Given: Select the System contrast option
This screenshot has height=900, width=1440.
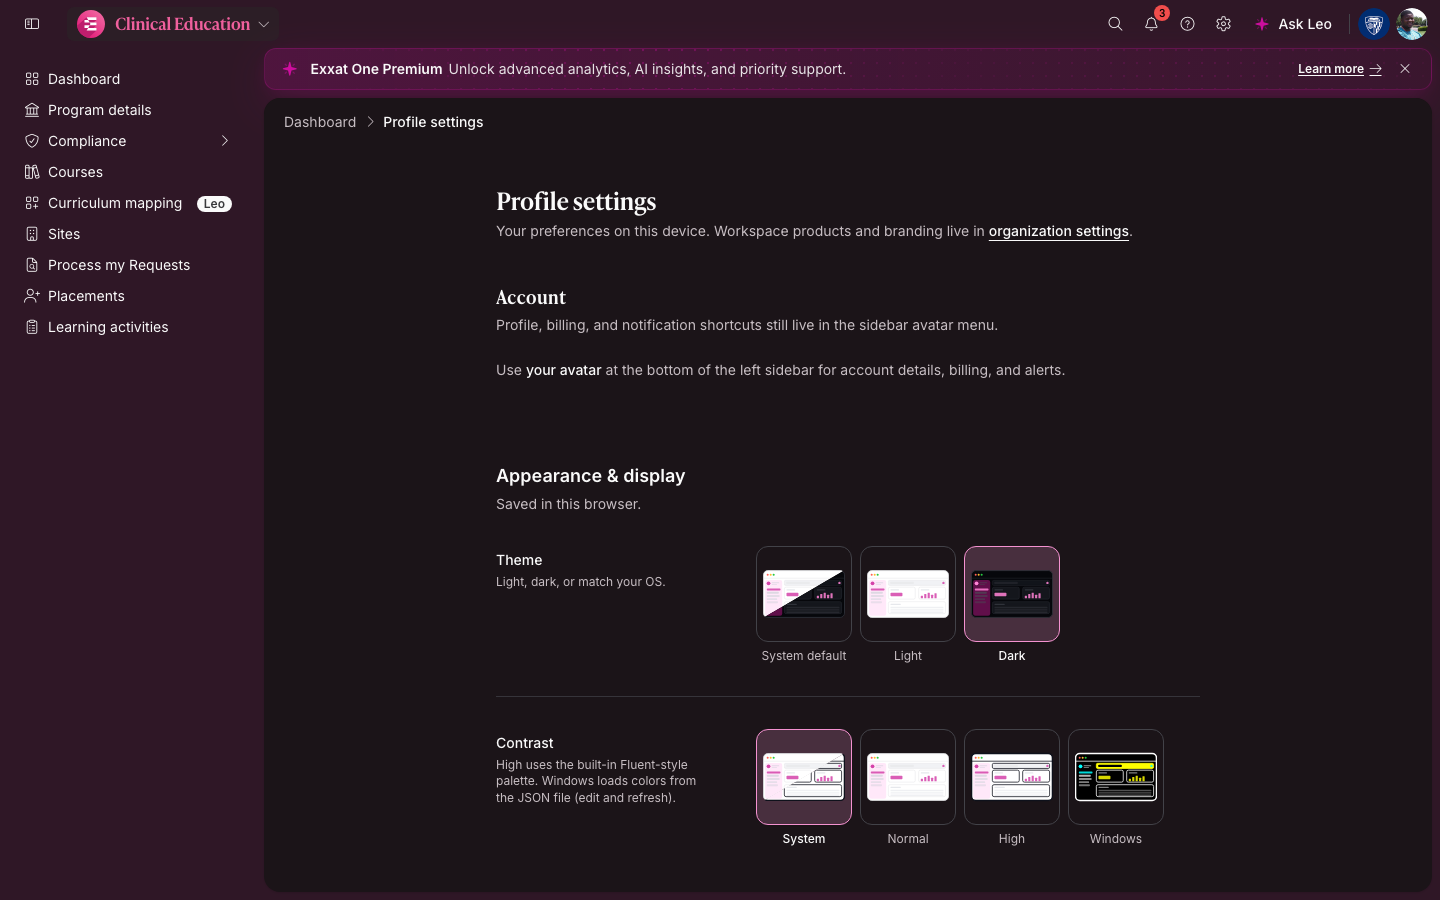Looking at the screenshot, I should point(804,777).
